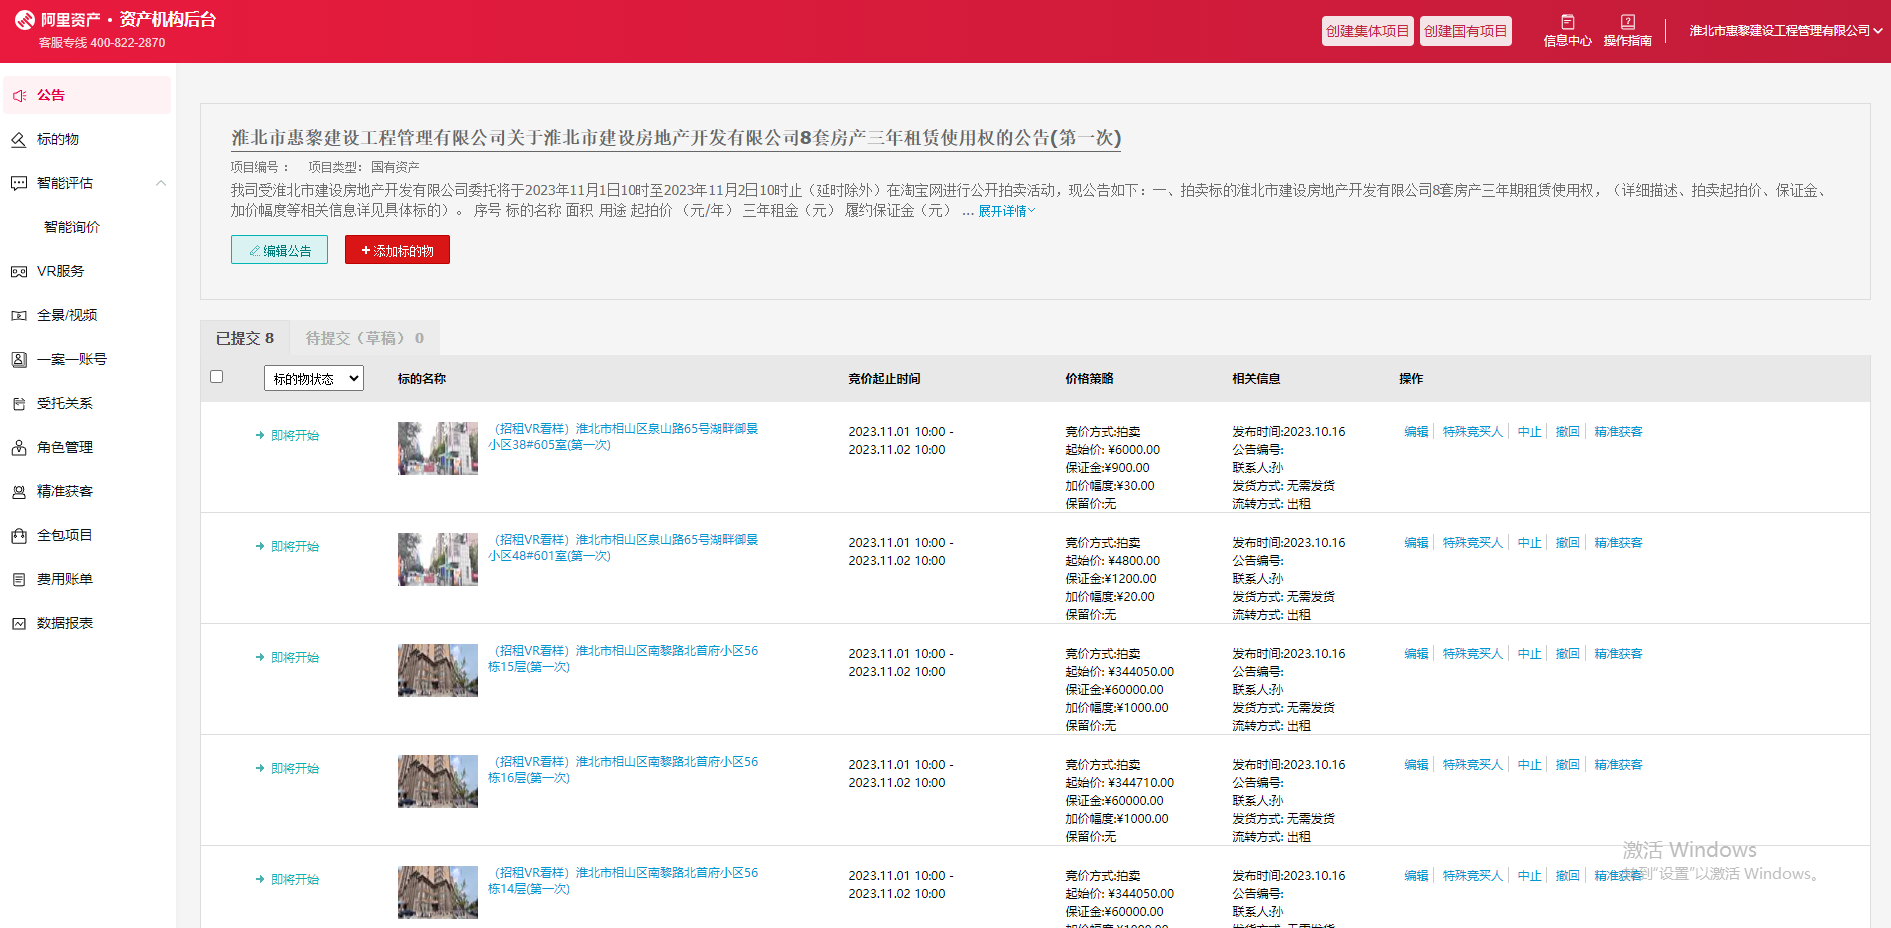Open the 信息中心 message center icon
Viewport: 1891px width, 928px height.
(1567, 23)
